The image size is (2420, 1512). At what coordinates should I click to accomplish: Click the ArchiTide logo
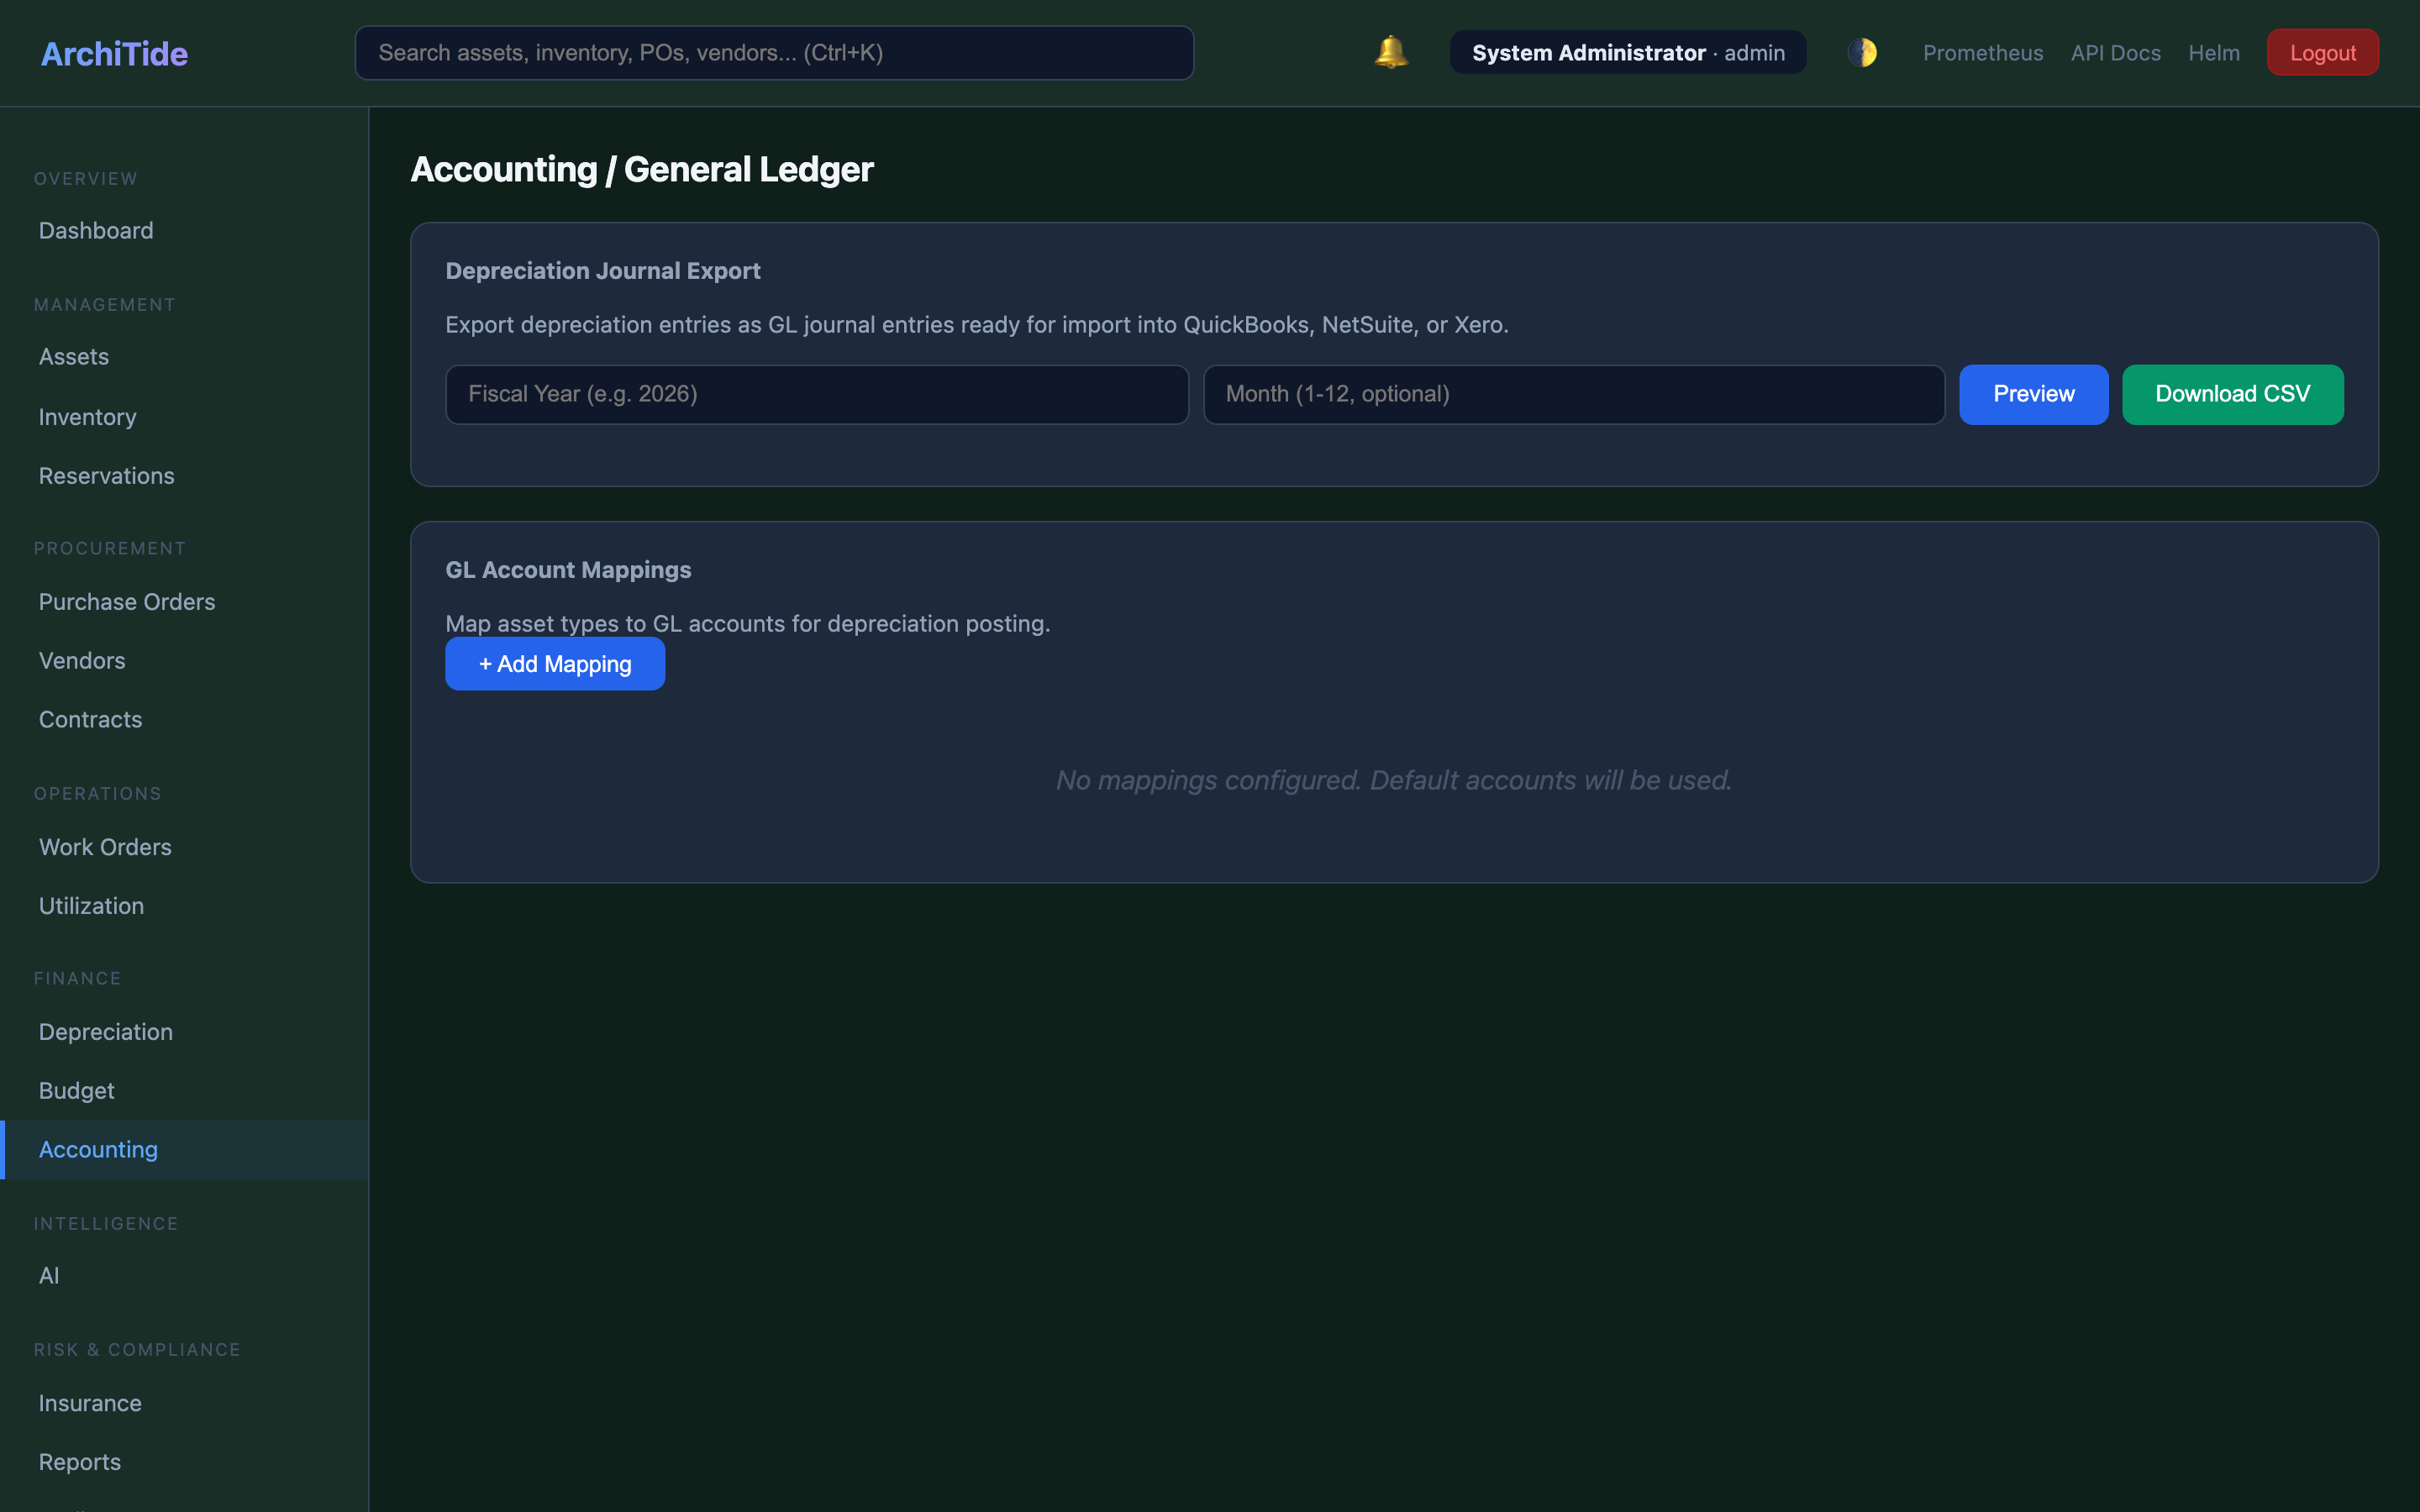pos(113,53)
